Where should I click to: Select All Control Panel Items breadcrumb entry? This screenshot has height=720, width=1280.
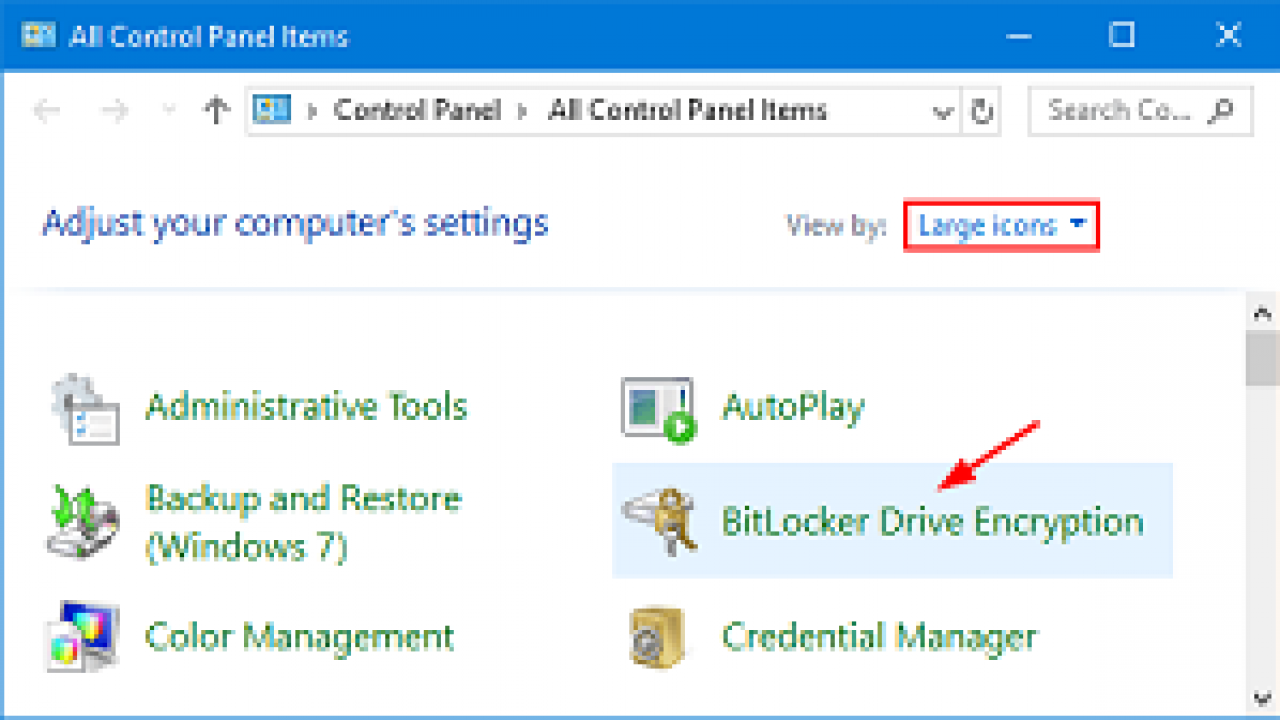(x=686, y=110)
